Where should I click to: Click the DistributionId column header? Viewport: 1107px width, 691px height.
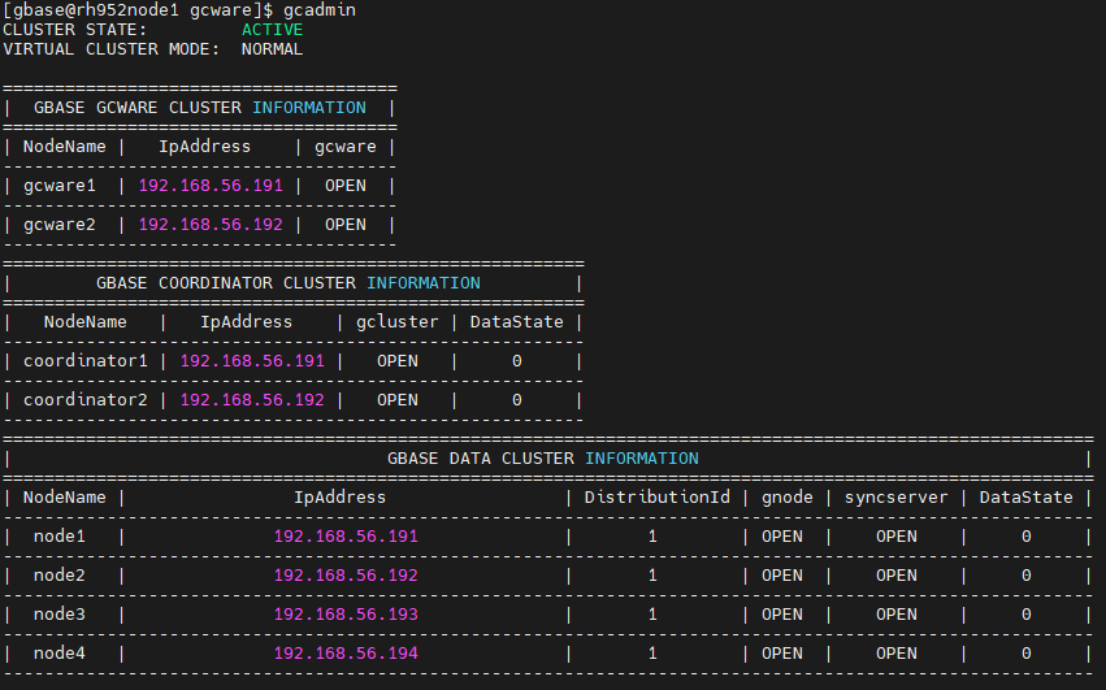coord(657,497)
